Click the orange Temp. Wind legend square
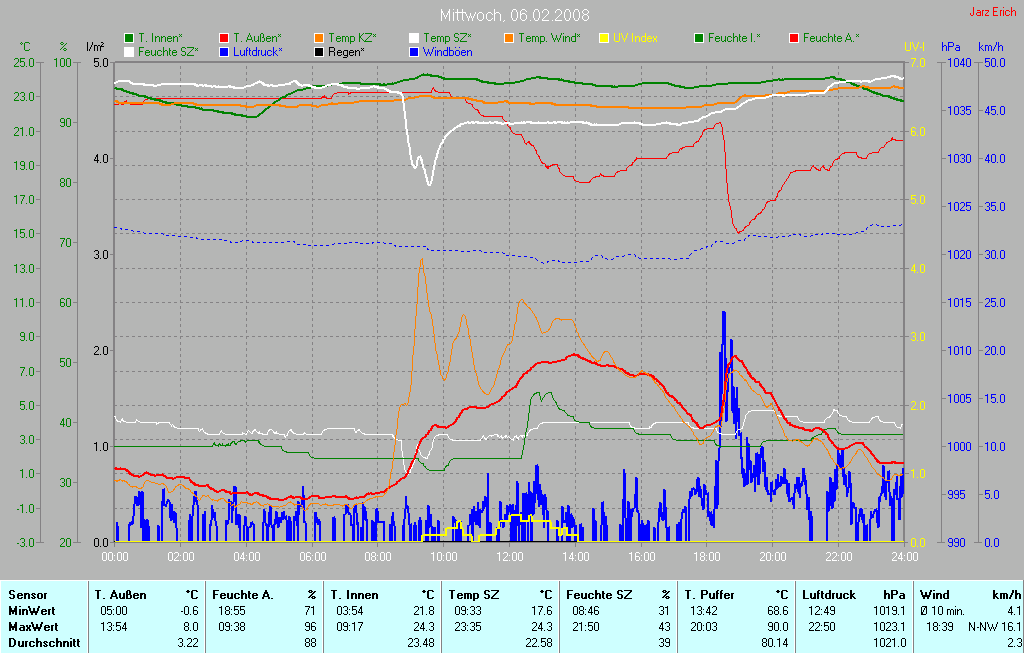 click(x=509, y=38)
